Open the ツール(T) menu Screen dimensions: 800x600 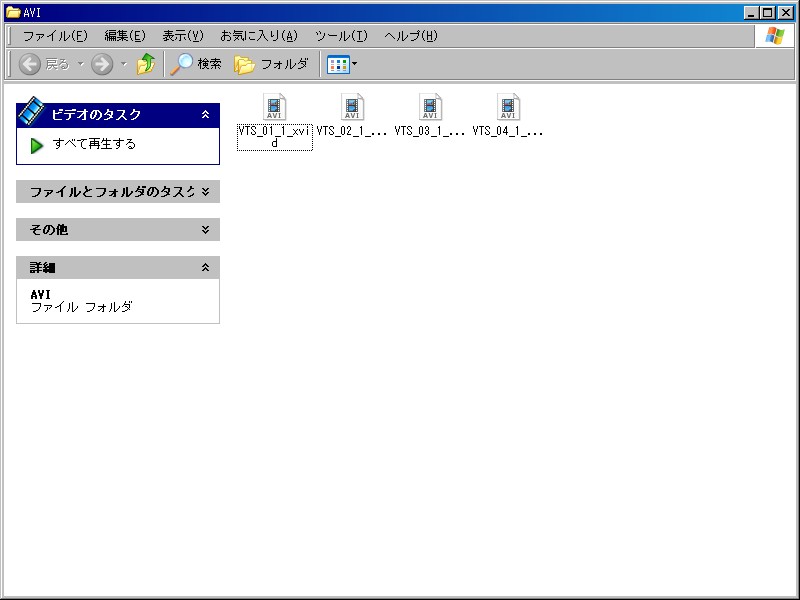(341, 36)
